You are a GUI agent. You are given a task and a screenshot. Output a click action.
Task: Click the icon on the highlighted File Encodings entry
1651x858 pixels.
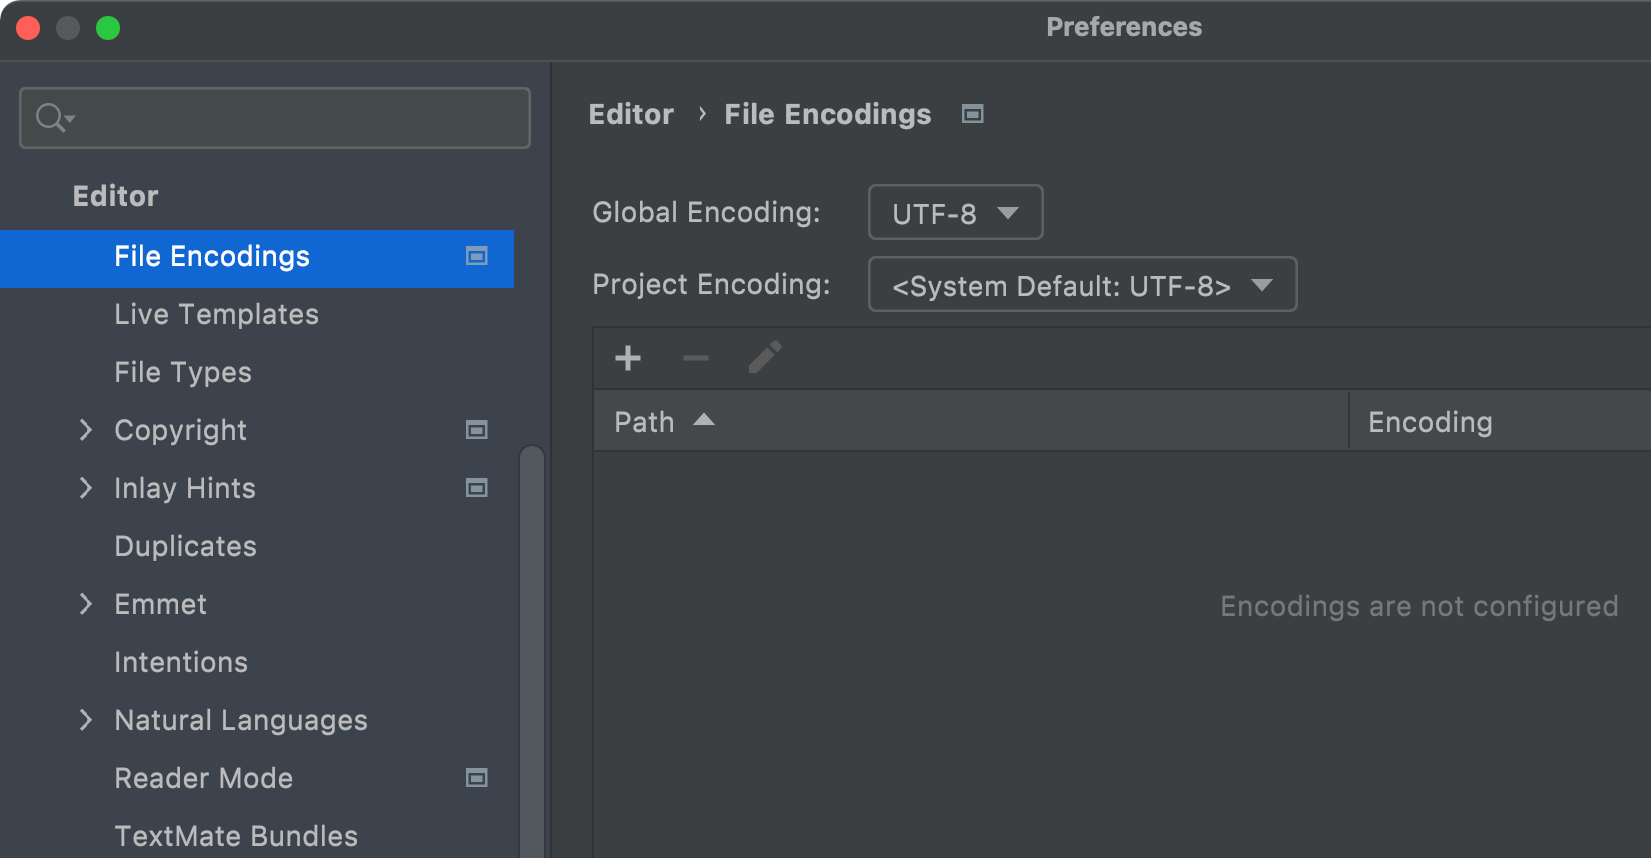coord(478,258)
